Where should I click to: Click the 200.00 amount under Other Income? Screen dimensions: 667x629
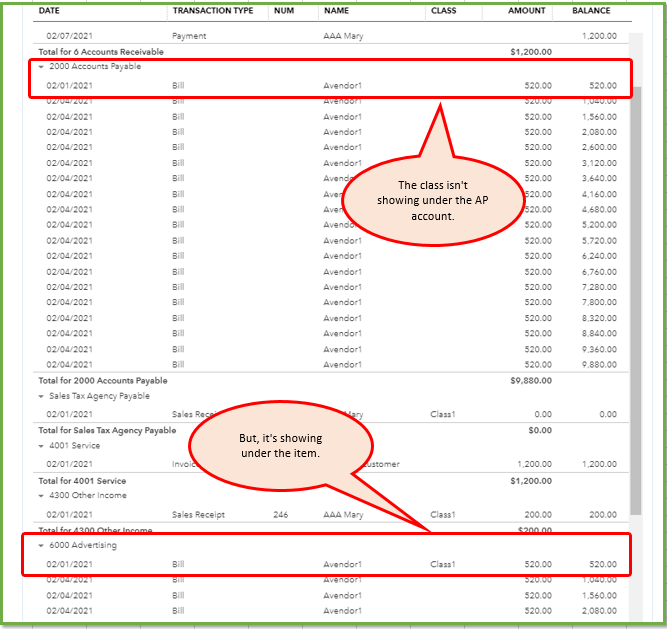pos(538,515)
